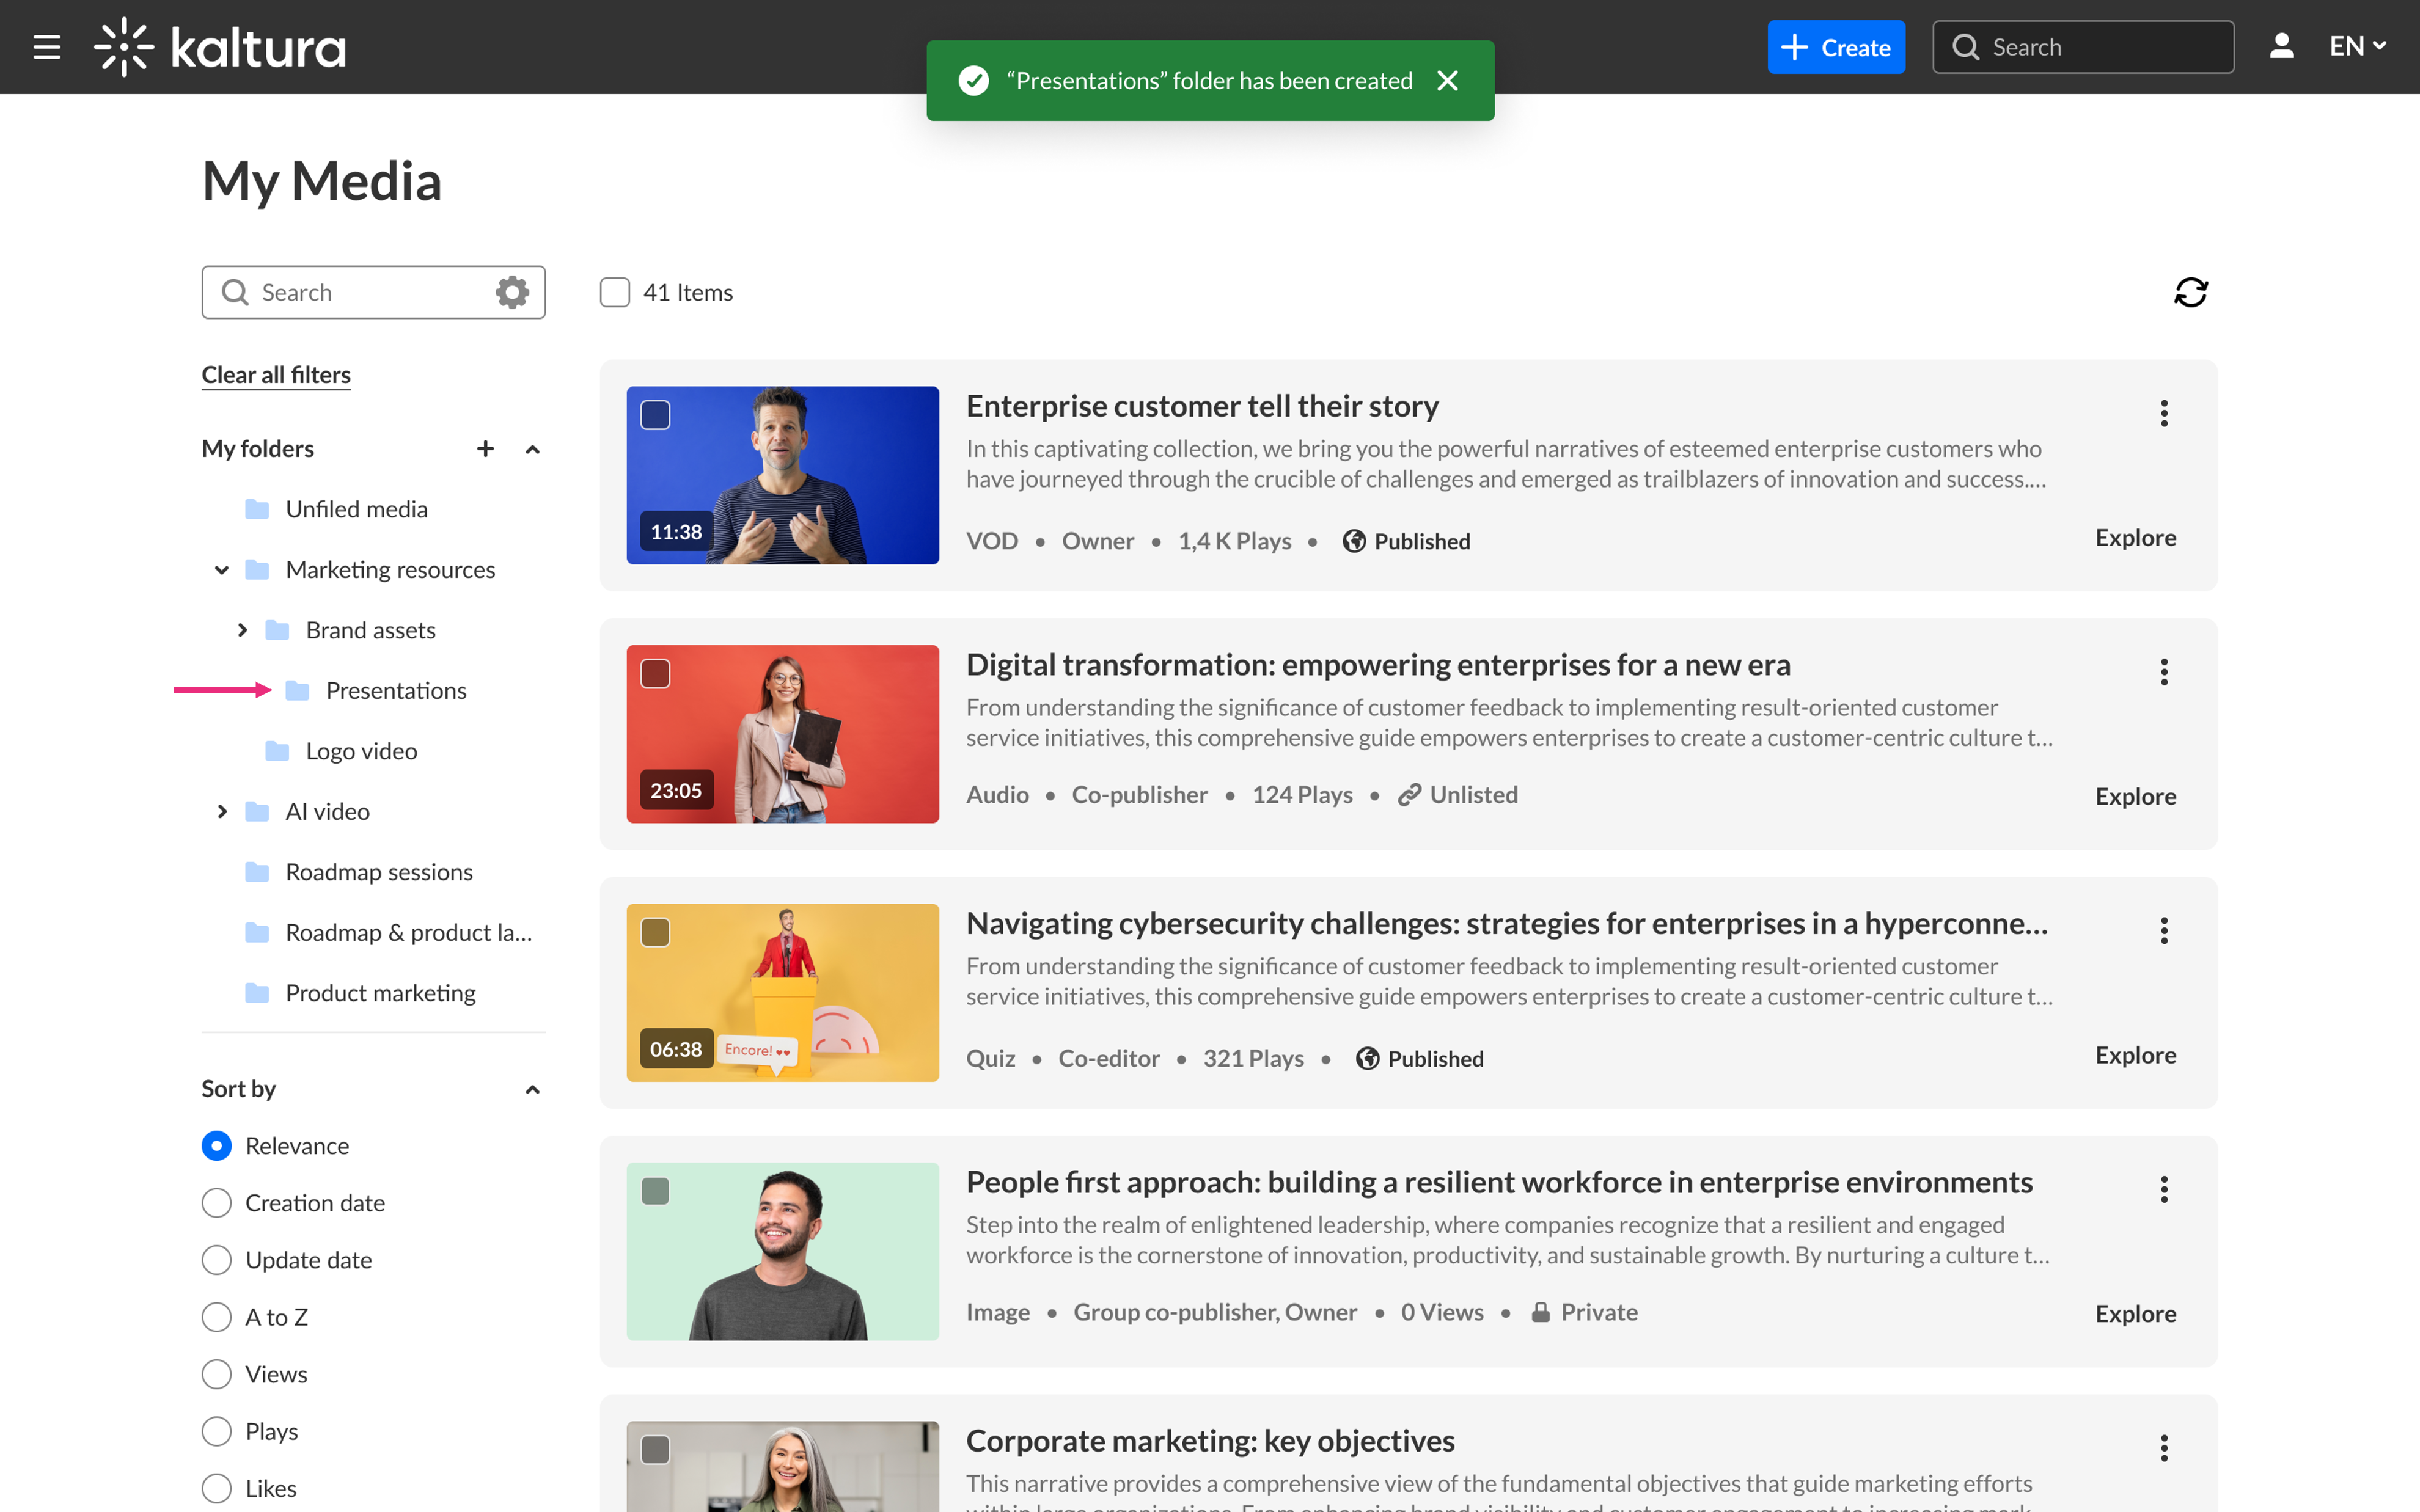
Task: Refresh the media list
Action: (x=2190, y=292)
